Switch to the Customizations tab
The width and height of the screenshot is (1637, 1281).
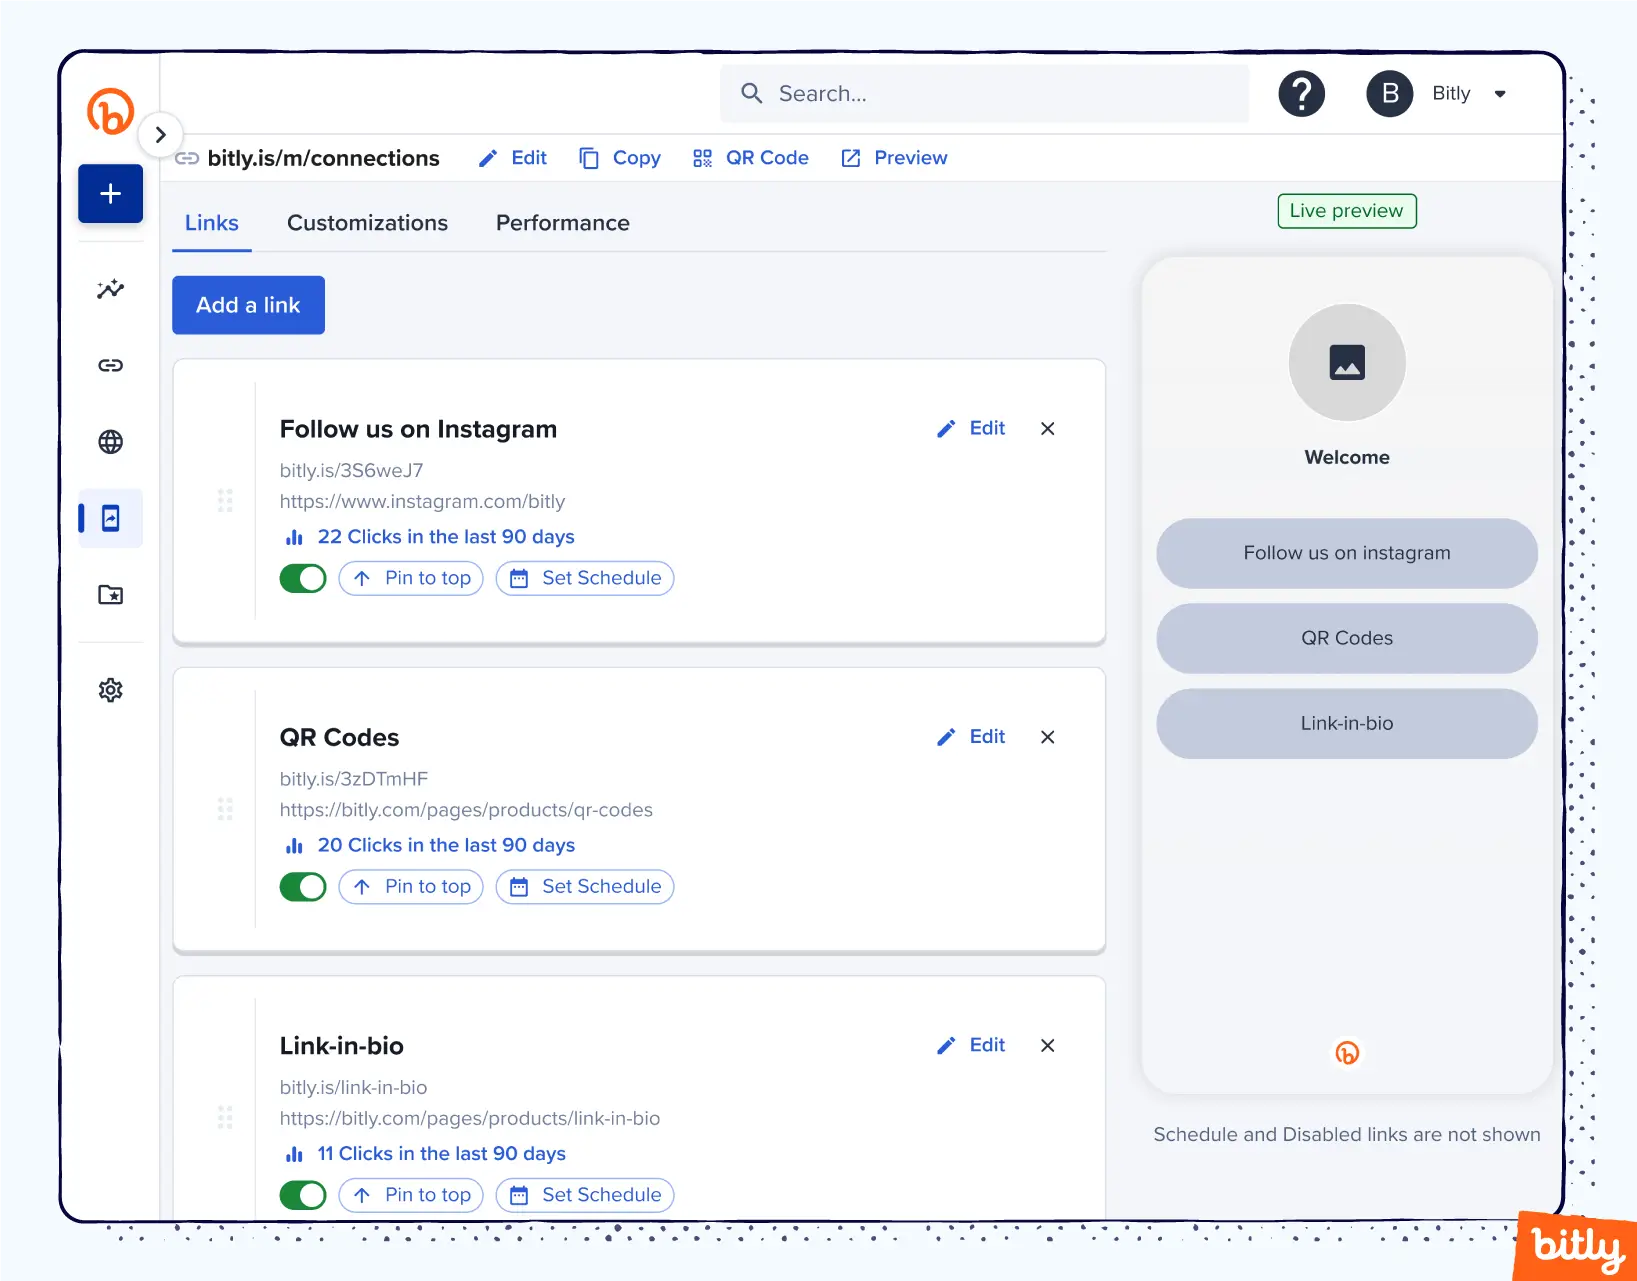(367, 223)
